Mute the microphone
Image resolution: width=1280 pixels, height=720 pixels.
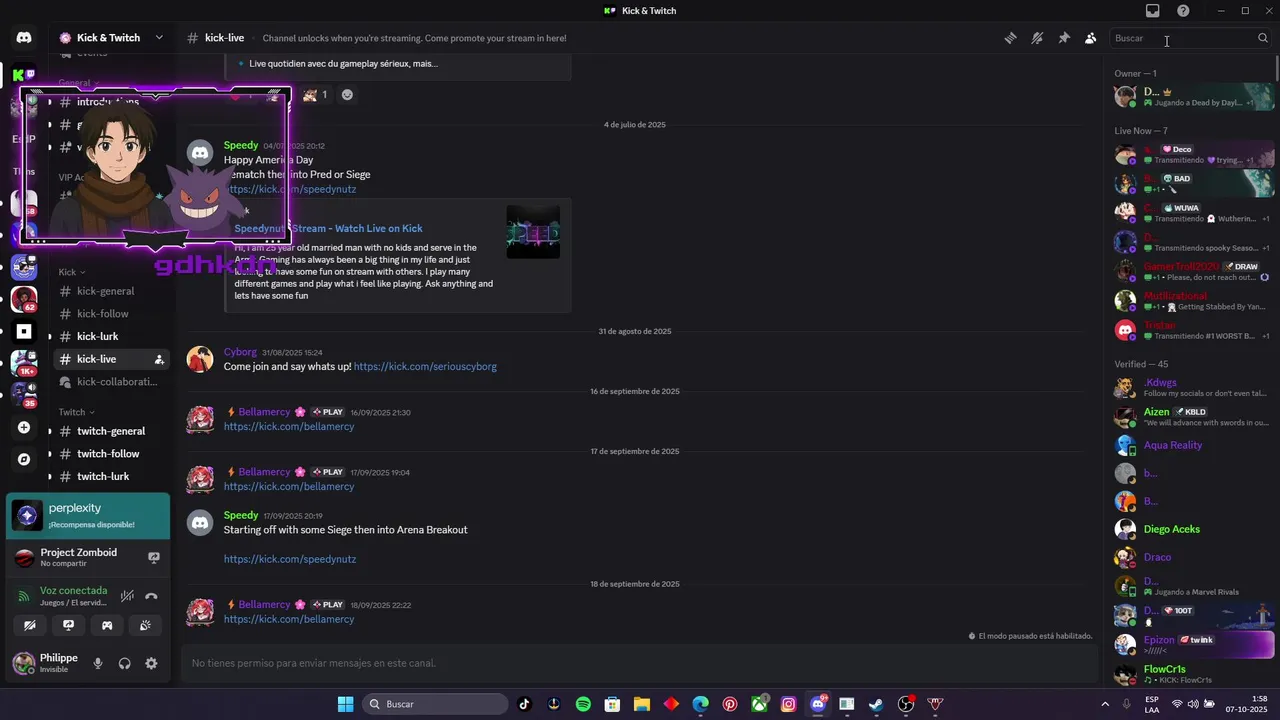point(98,663)
